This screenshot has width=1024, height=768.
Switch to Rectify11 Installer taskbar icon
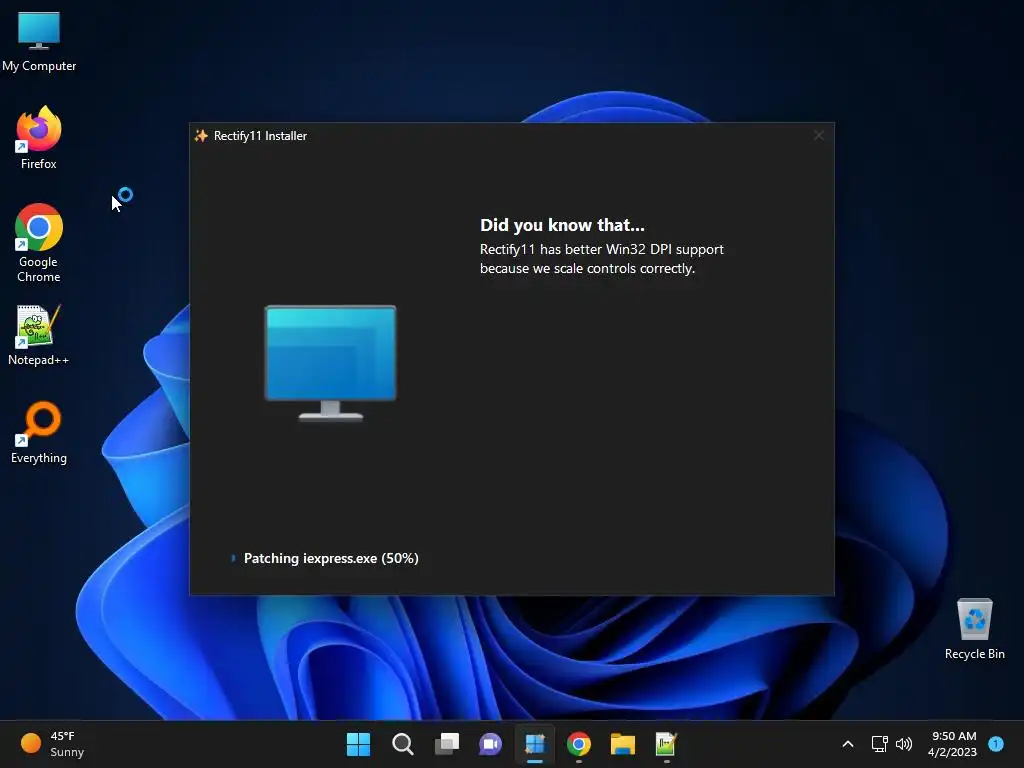[x=535, y=744]
